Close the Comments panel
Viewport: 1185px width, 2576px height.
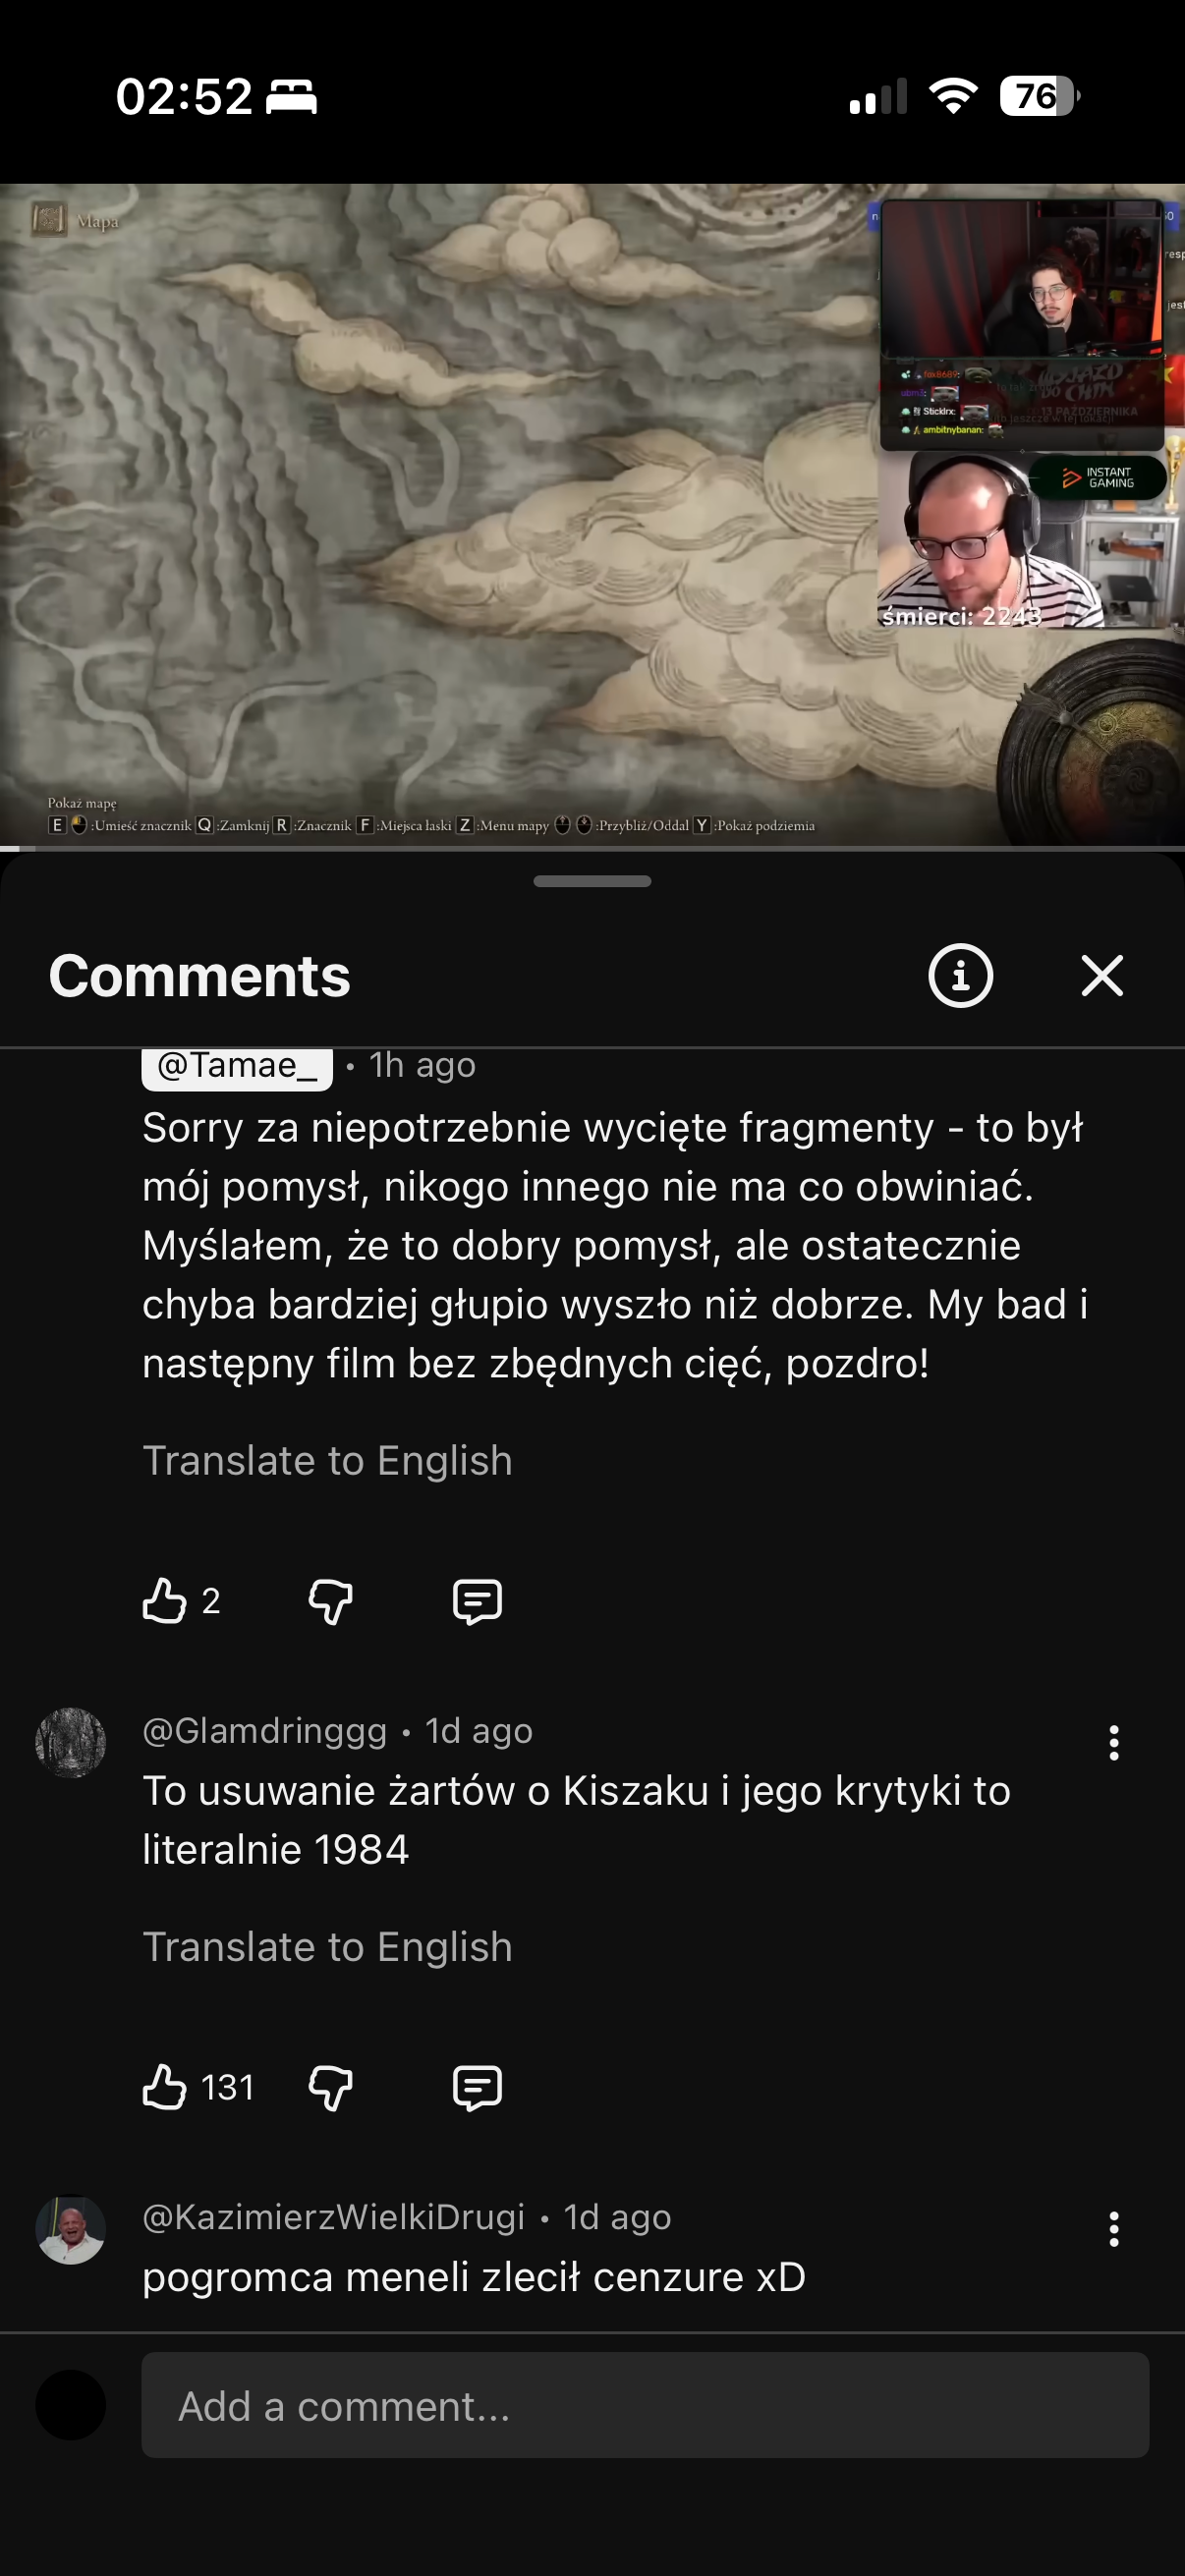[1102, 975]
